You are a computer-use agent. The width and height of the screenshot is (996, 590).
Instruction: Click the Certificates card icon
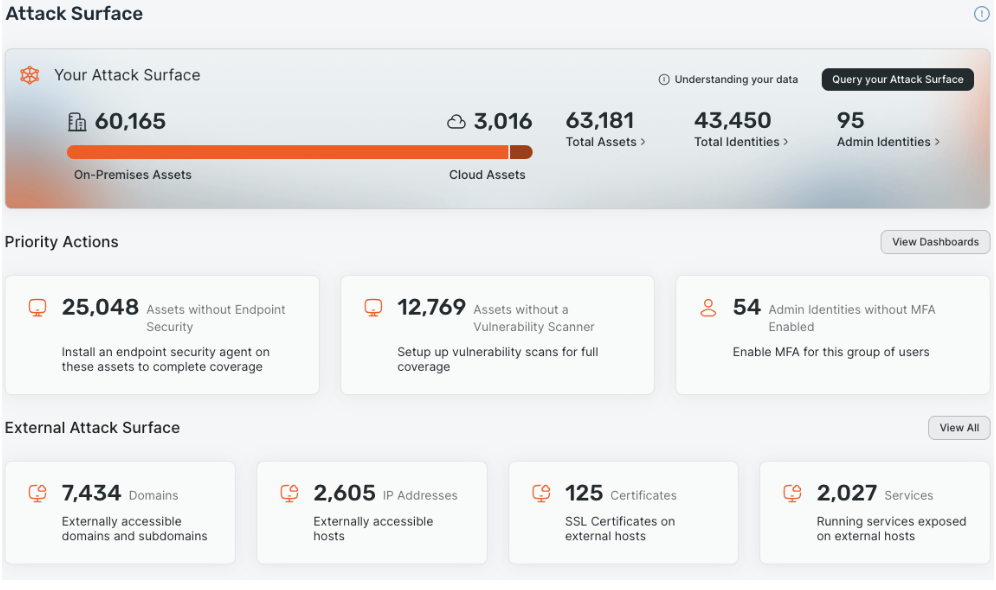coord(541,493)
